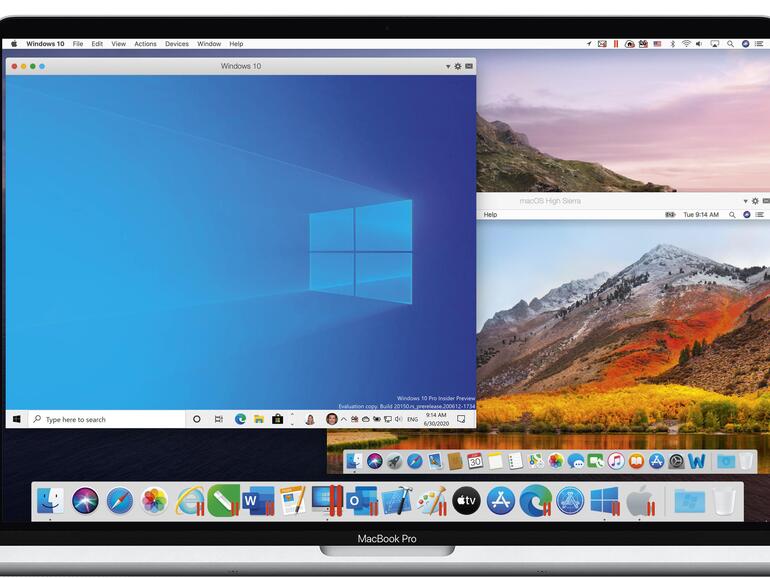Open Windows Action Center notifications icon

pos(461,419)
